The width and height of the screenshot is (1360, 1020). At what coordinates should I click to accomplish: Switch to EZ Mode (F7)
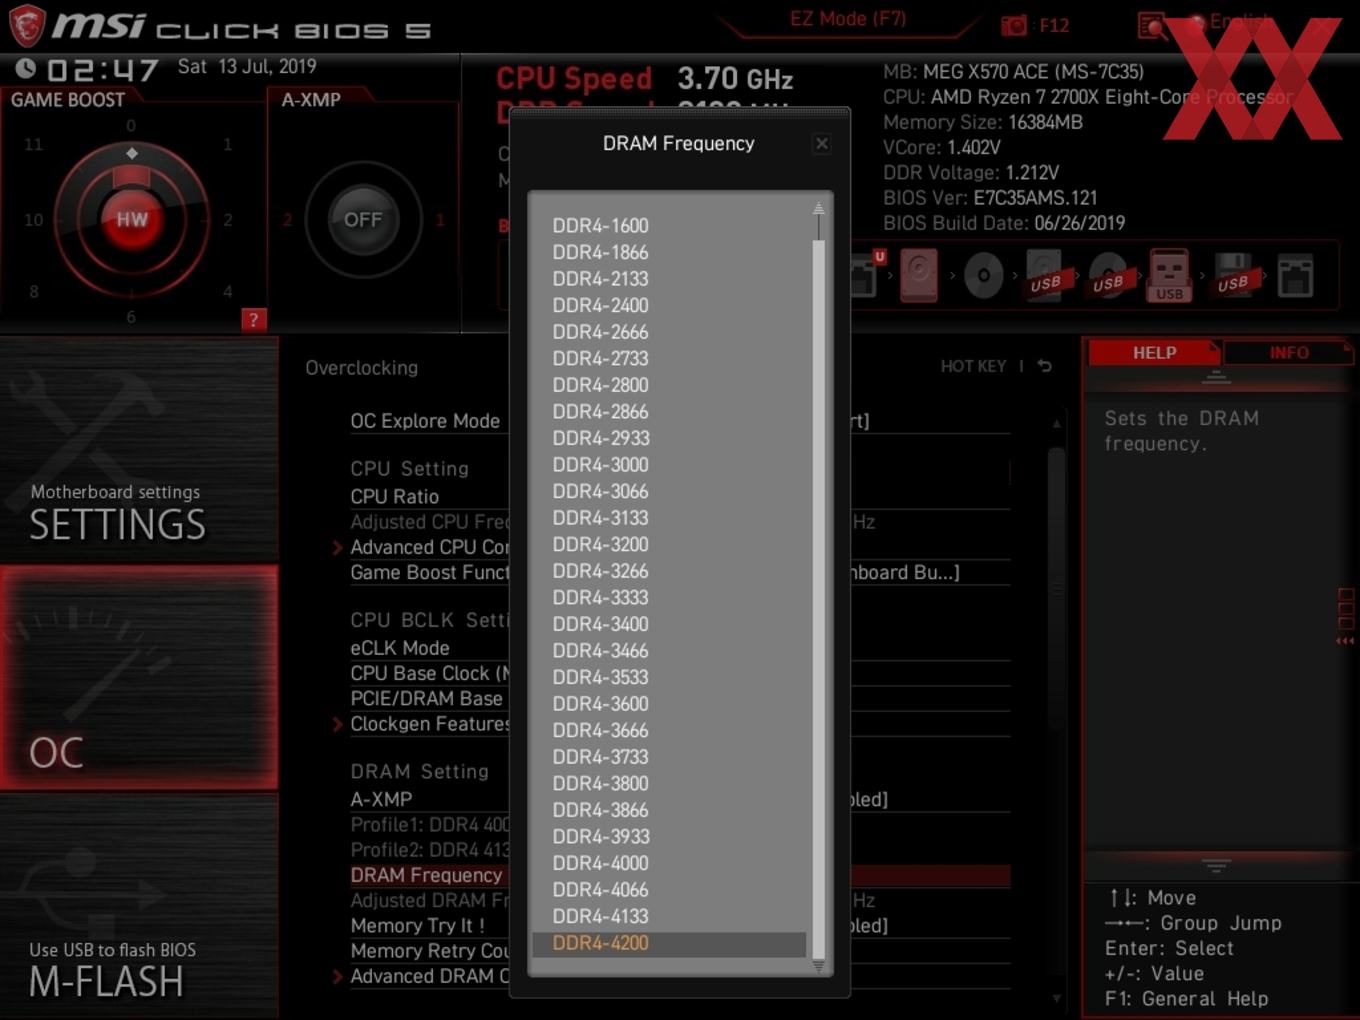pyautogui.click(x=848, y=18)
